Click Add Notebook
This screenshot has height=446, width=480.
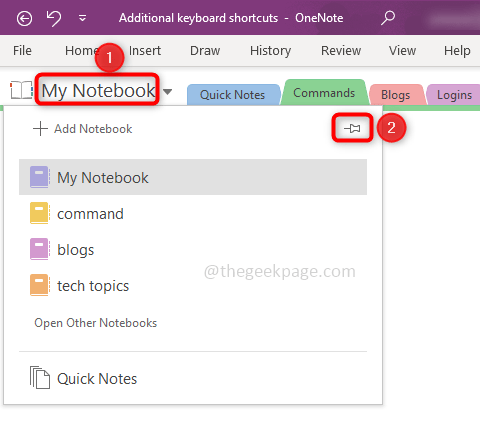(x=82, y=129)
